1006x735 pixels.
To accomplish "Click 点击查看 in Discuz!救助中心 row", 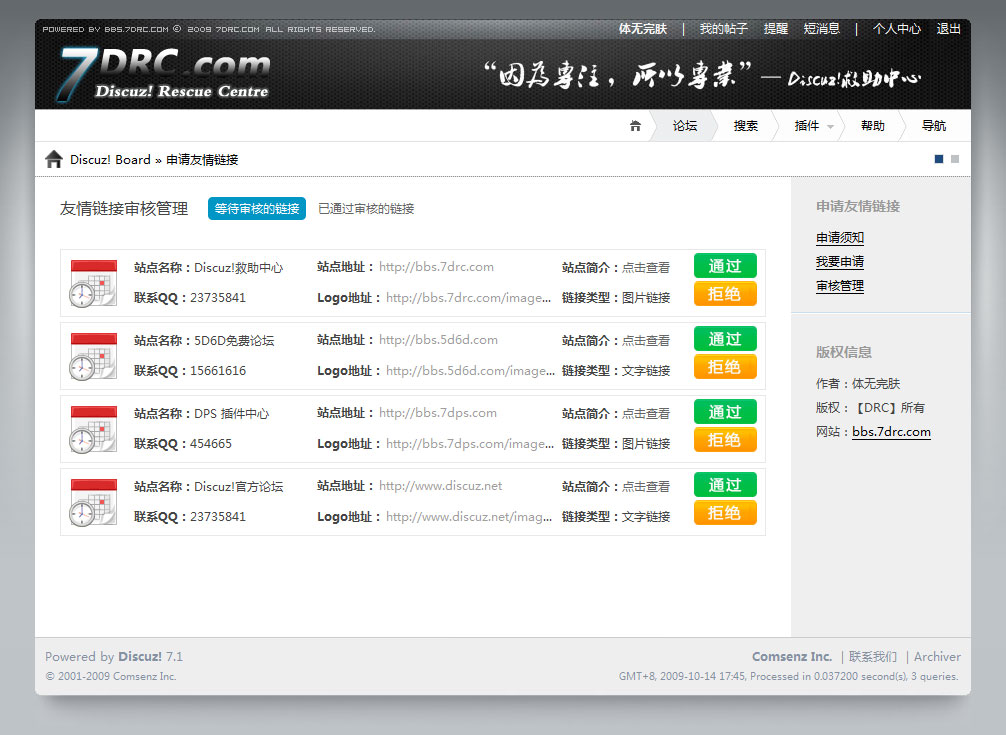I will (x=646, y=267).
